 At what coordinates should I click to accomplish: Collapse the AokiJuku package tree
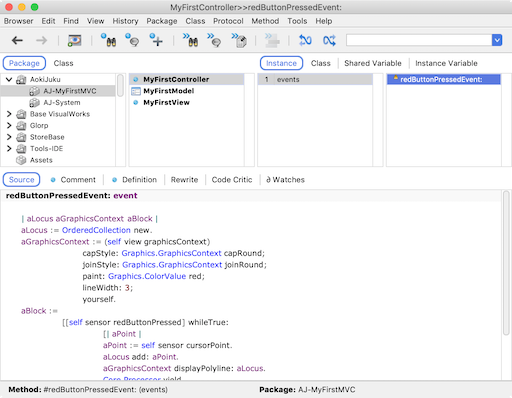tap(9, 79)
